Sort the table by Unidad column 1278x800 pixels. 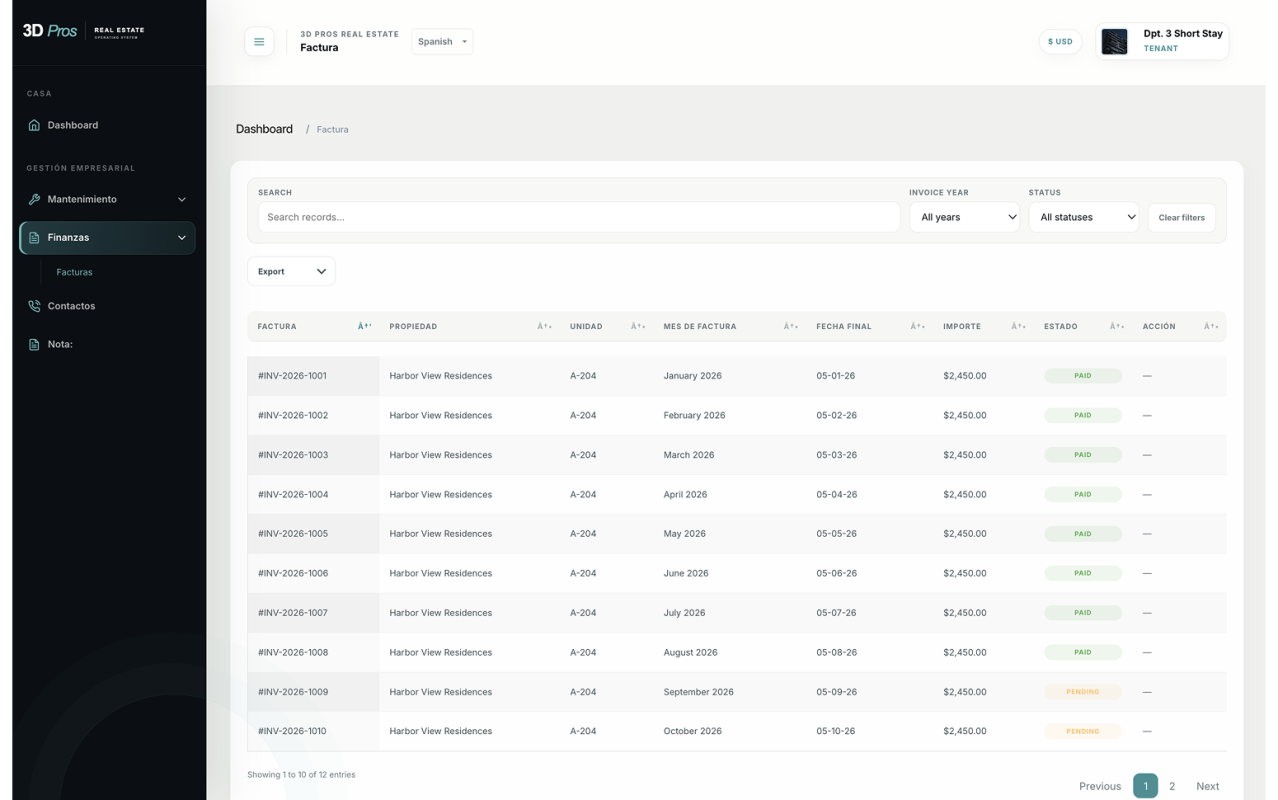click(638, 326)
